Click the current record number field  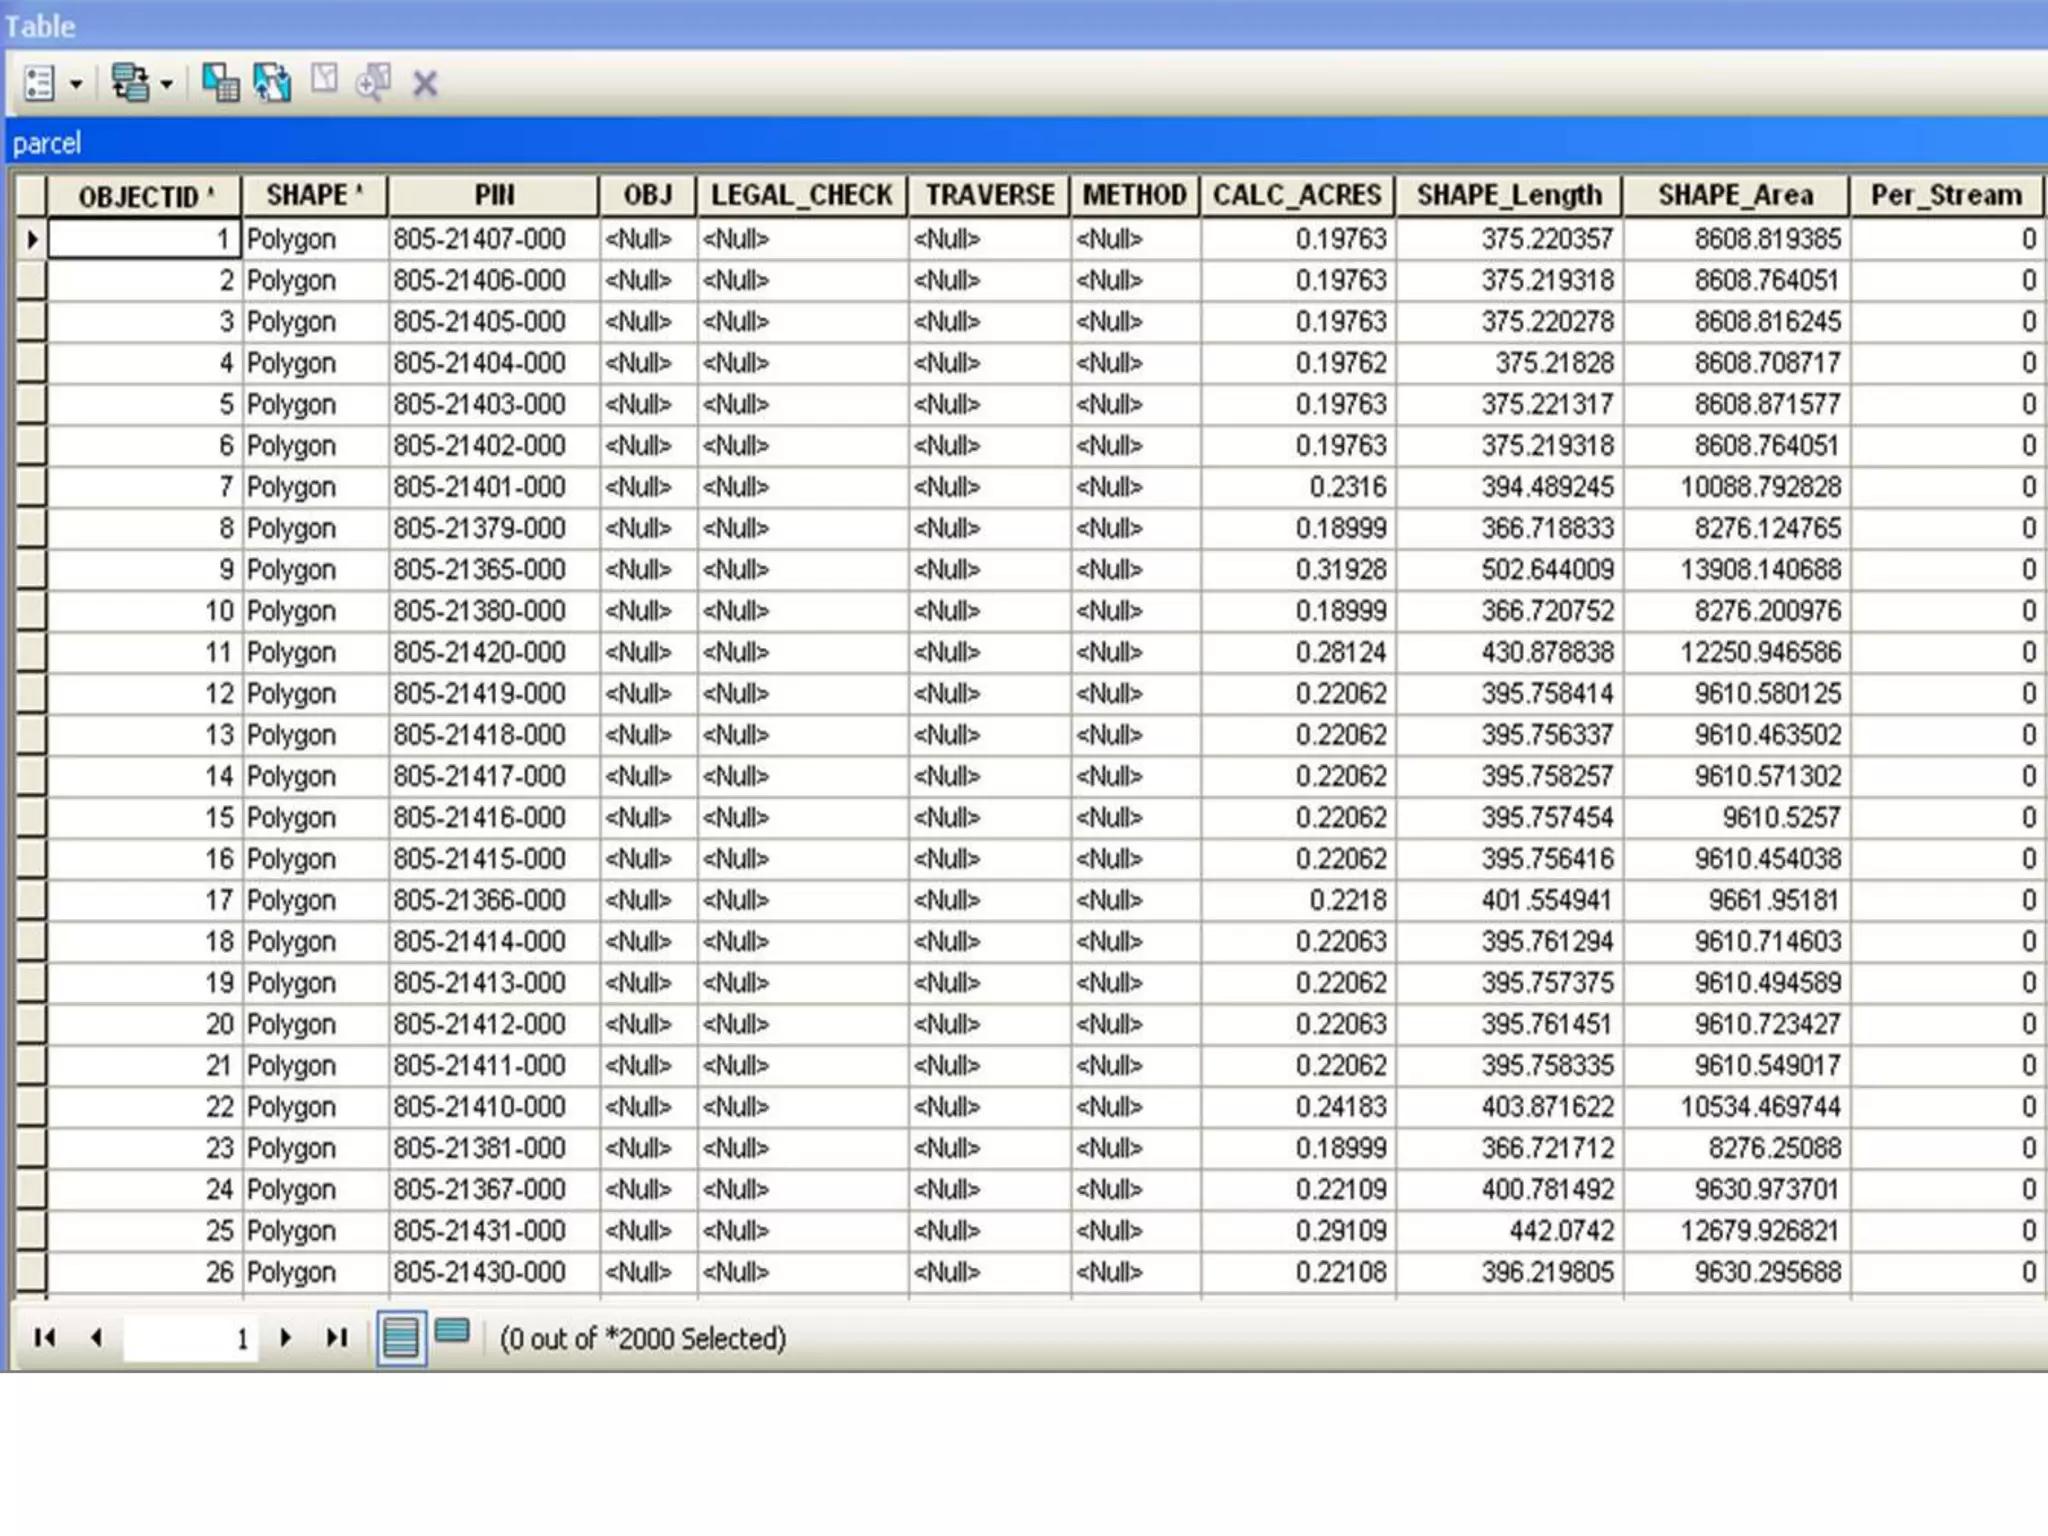click(x=190, y=1338)
